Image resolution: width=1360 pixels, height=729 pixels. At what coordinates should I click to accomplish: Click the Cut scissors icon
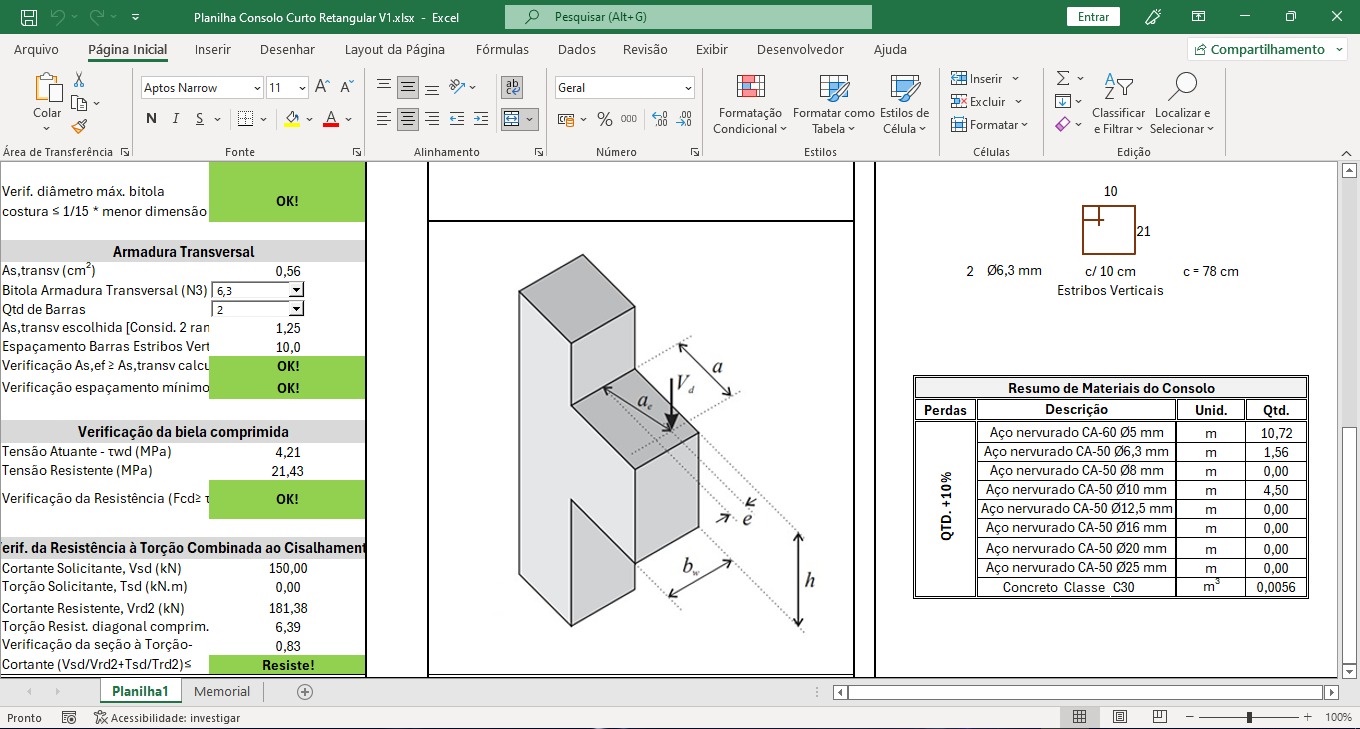(79, 80)
